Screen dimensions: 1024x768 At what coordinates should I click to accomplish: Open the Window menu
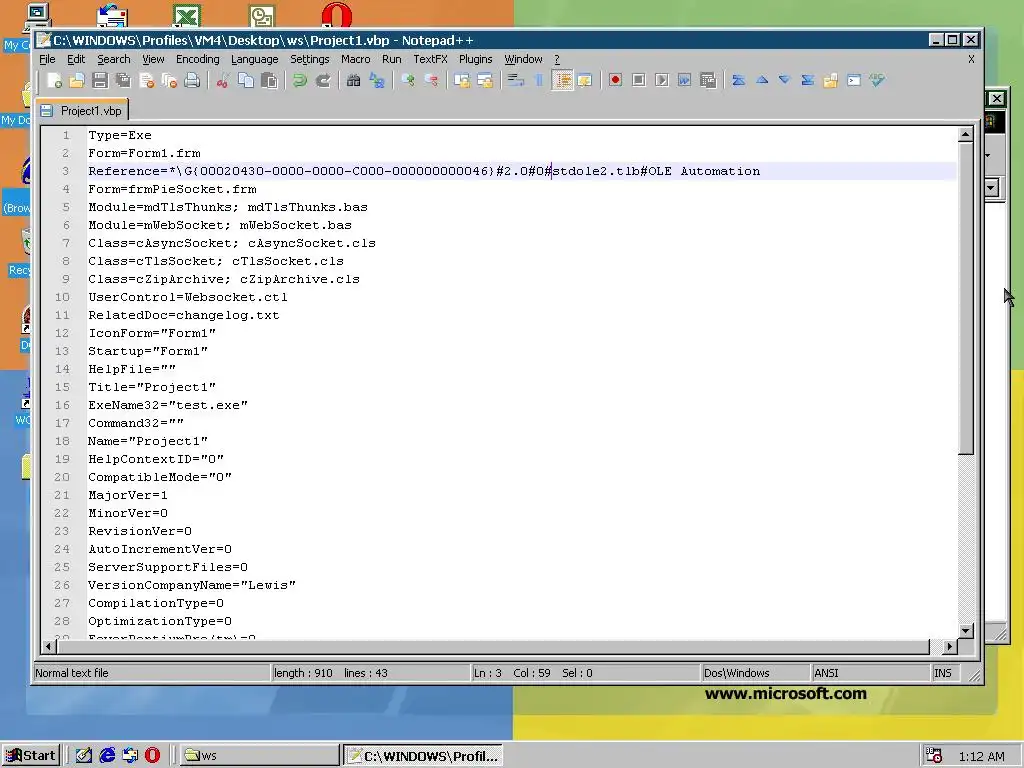coord(523,59)
